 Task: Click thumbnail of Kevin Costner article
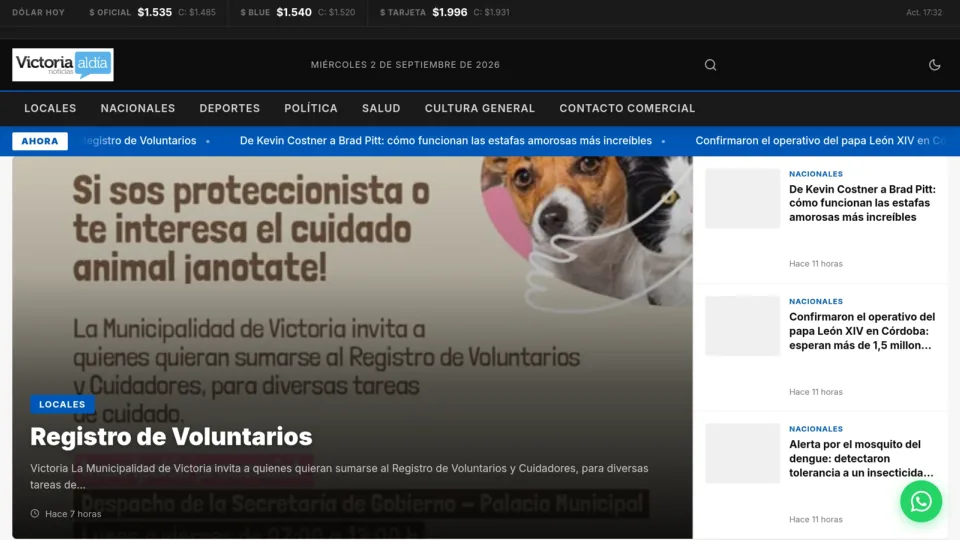[743, 198]
